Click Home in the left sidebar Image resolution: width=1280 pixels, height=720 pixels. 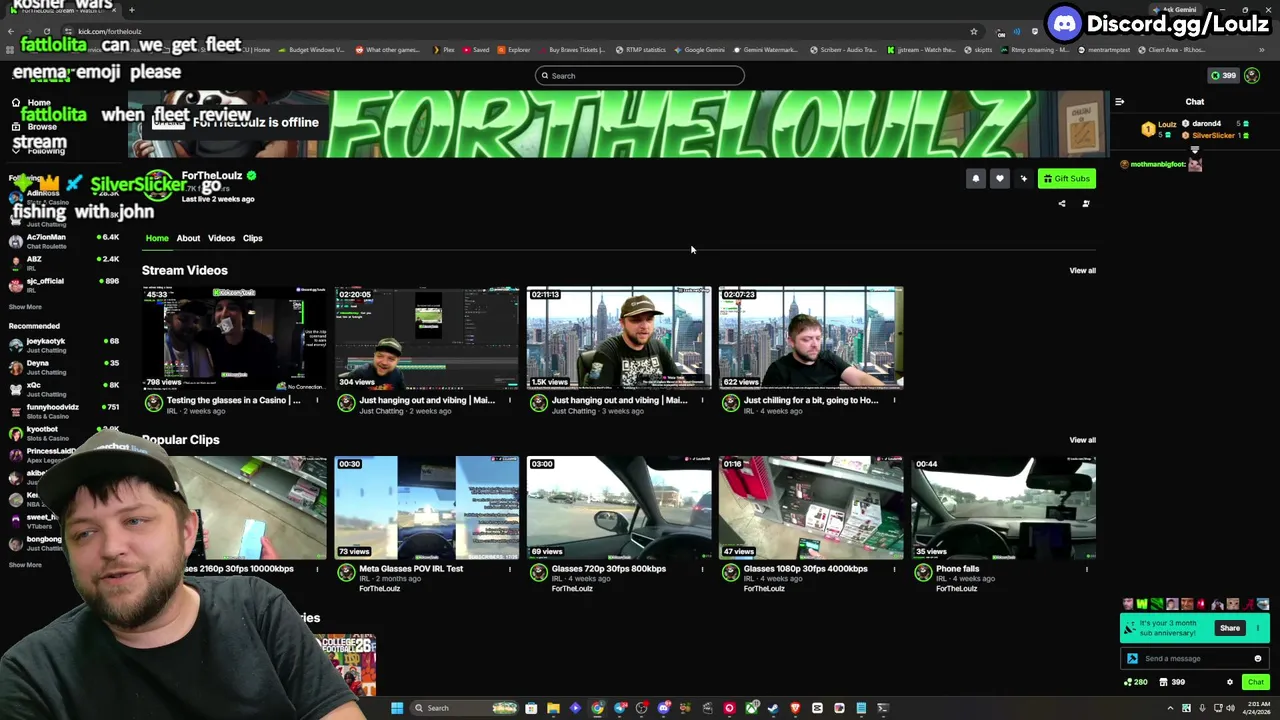coord(39,103)
